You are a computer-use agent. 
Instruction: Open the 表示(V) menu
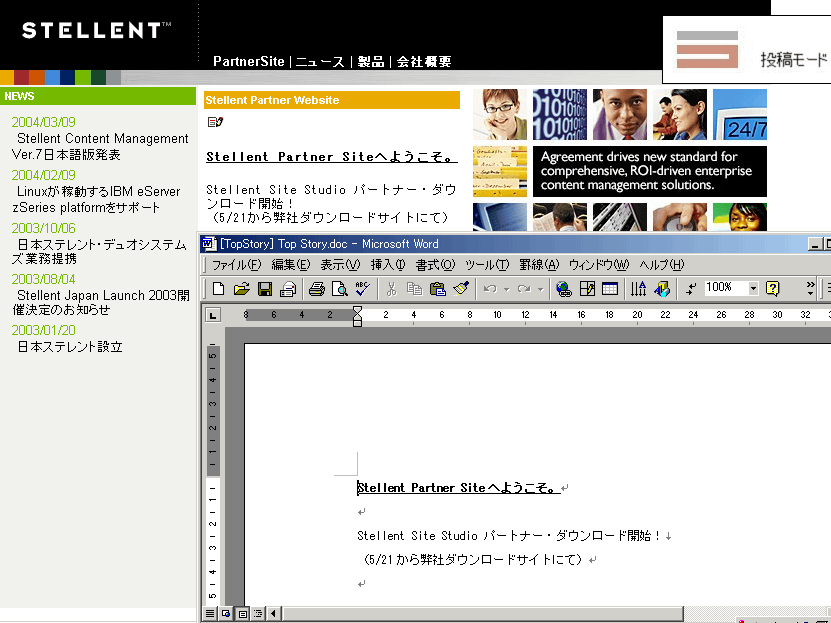(x=340, y=264)
